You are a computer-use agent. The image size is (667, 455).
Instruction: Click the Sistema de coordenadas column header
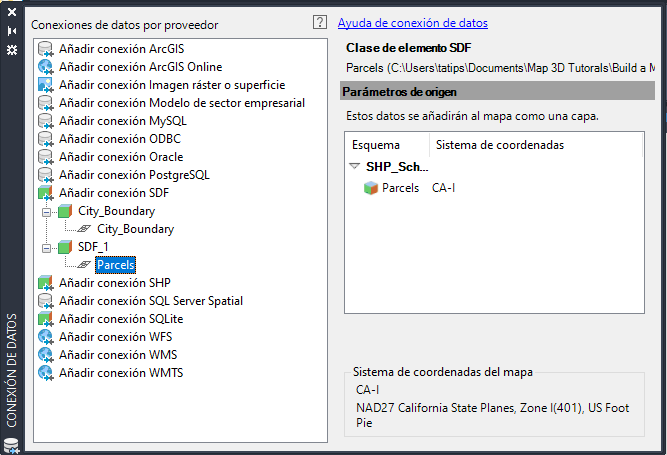click(x=500, y=145)
